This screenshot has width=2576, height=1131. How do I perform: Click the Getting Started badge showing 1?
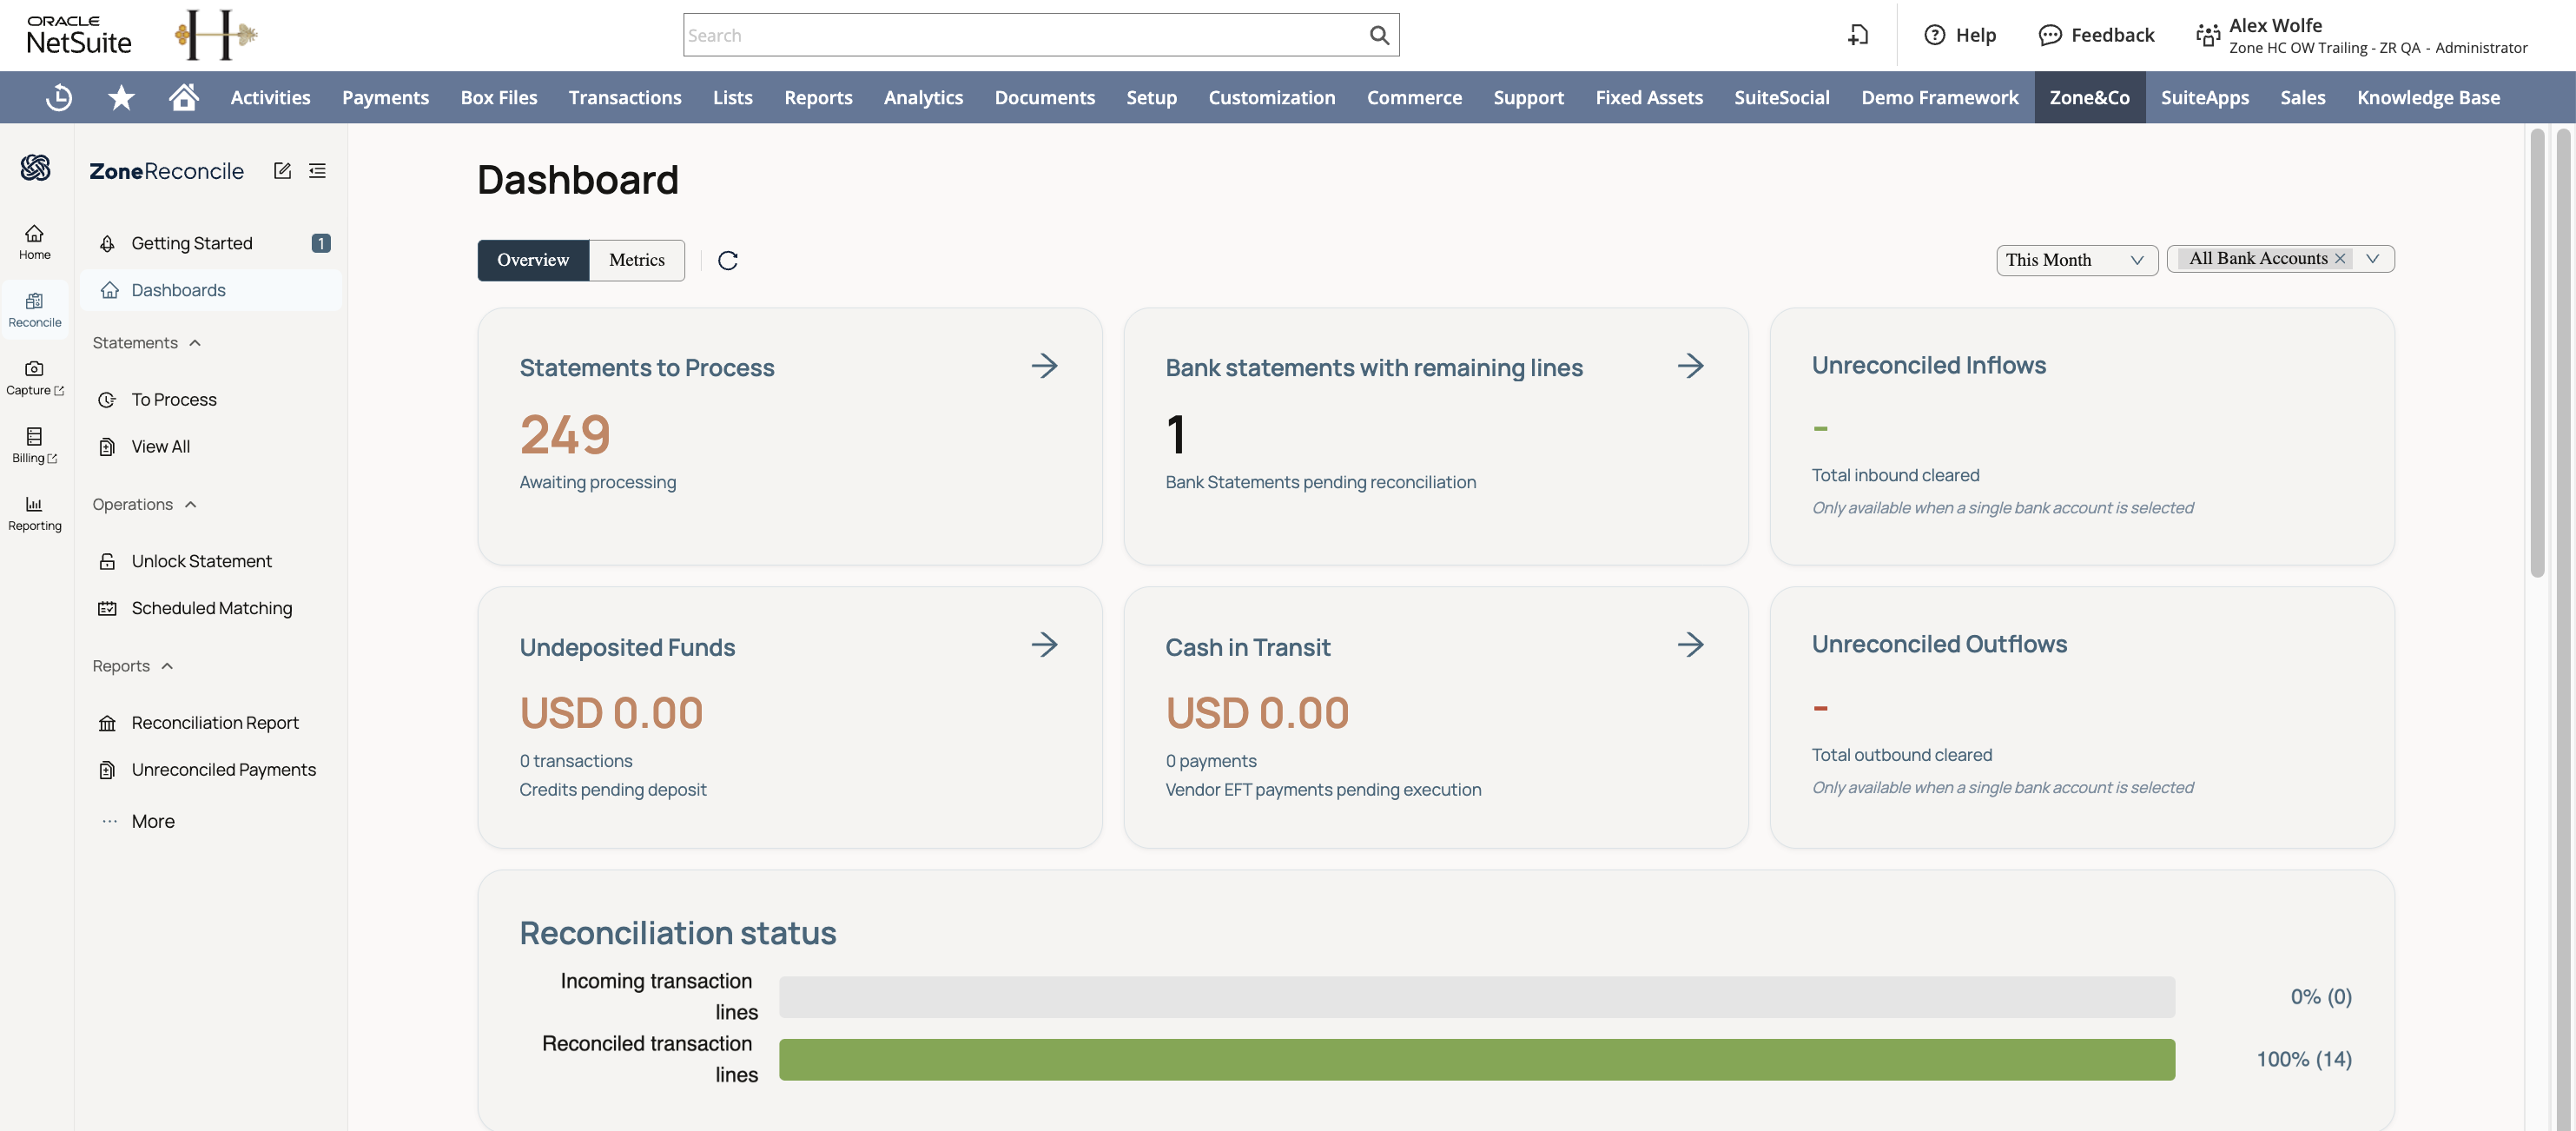coord(321,243)
